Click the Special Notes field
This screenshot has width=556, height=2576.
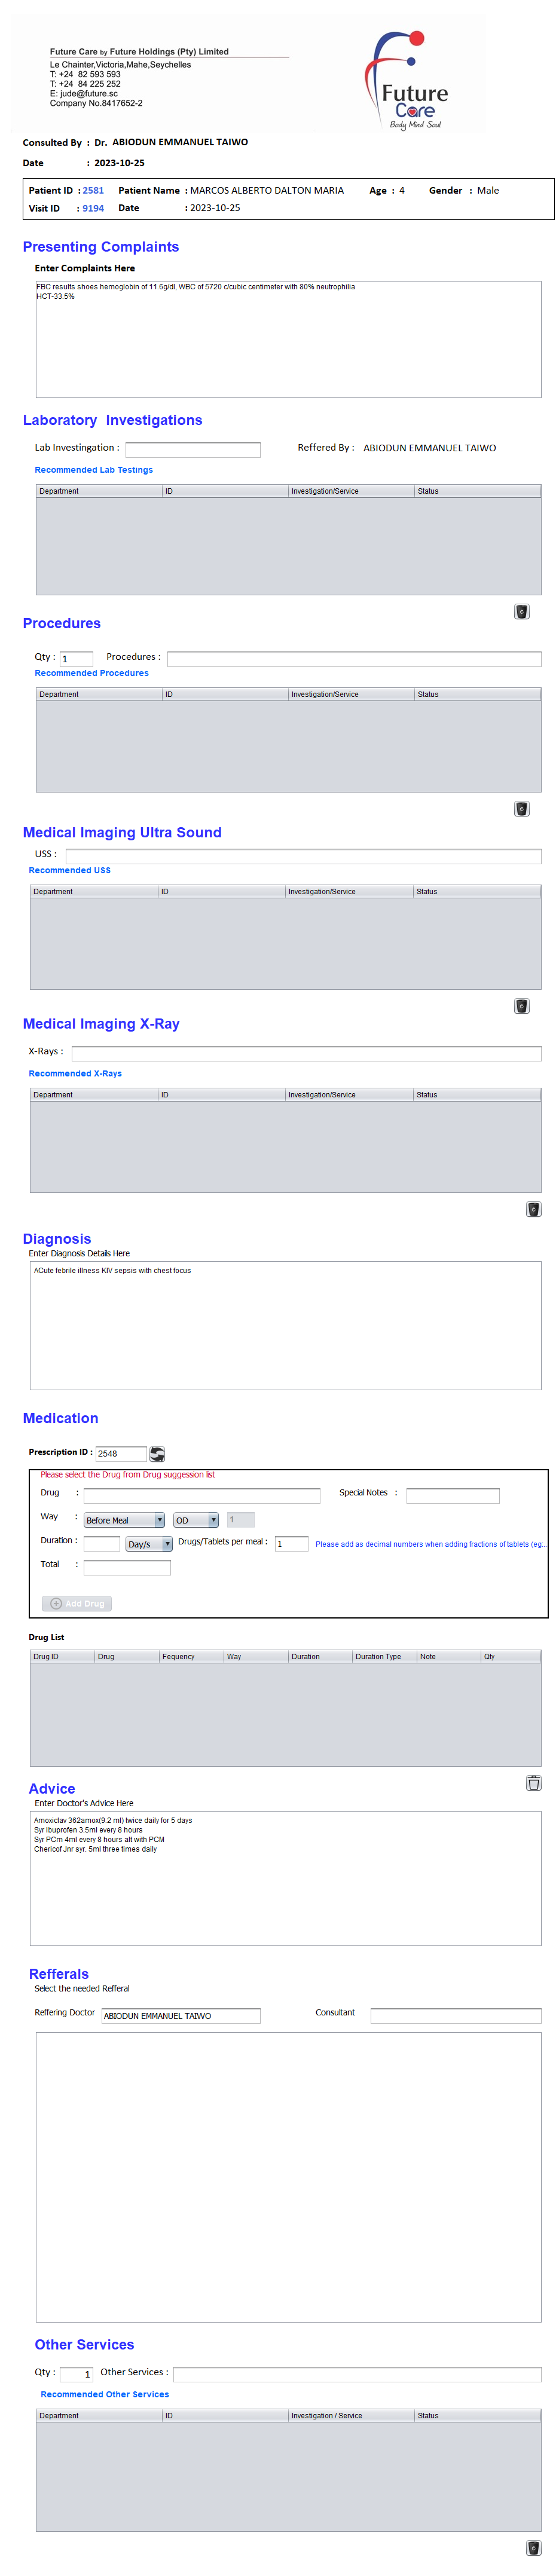click(452, 1495)
